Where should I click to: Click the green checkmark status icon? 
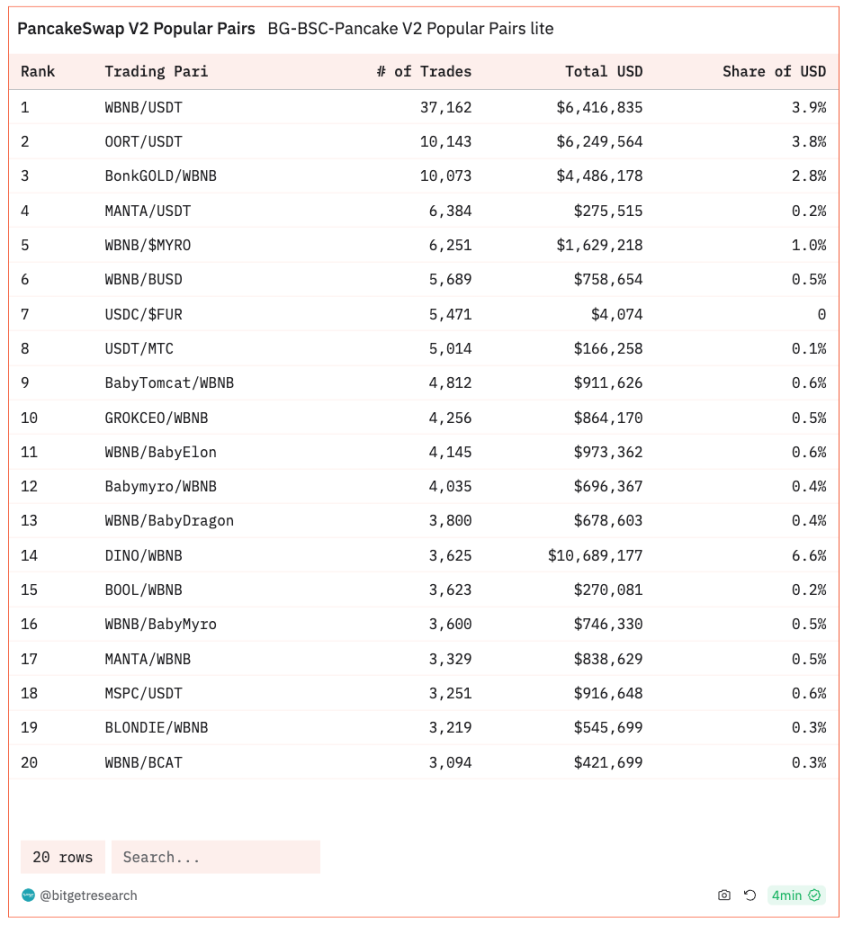pos(814,895)
